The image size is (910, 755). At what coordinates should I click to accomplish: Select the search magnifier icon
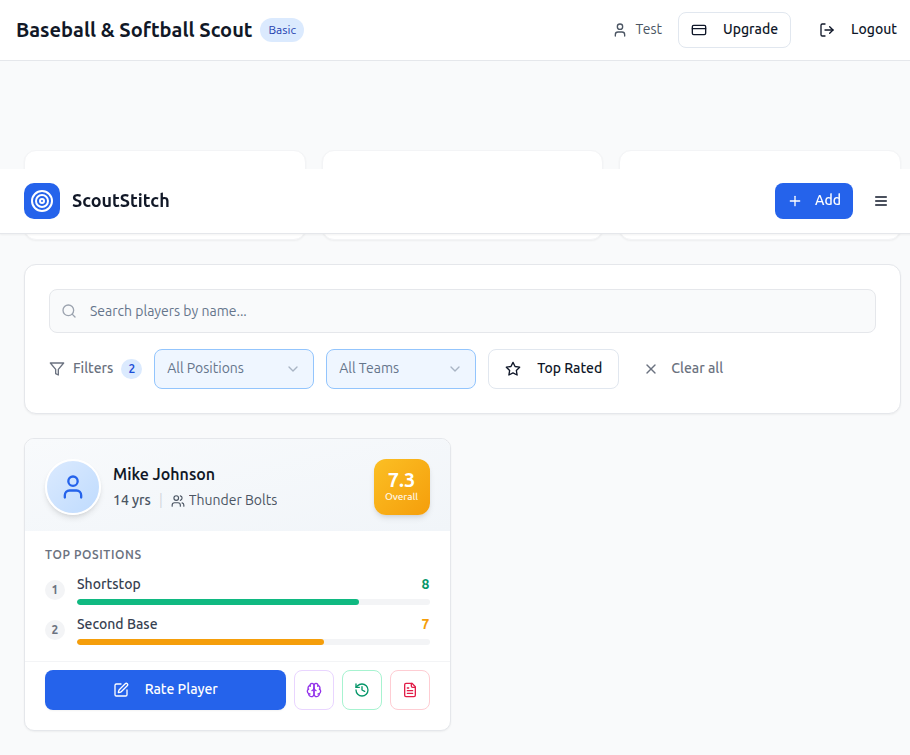click(68, 311)
